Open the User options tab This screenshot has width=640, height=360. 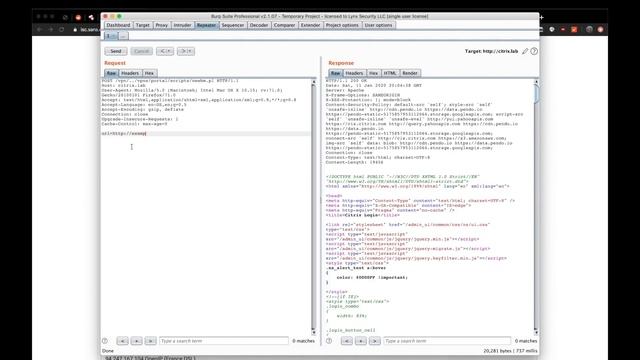378,25
